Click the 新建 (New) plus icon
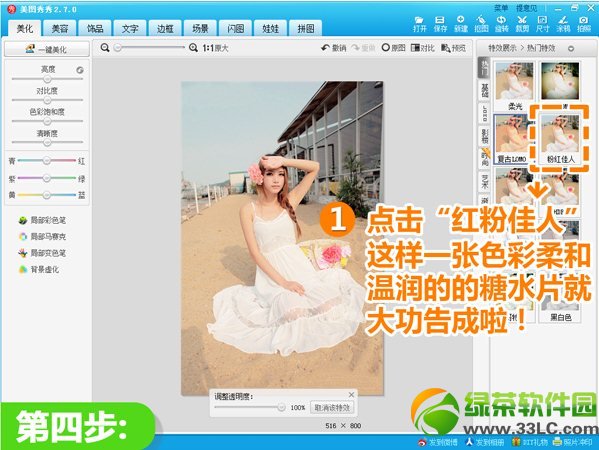599x450 pixels. point(461,24)
